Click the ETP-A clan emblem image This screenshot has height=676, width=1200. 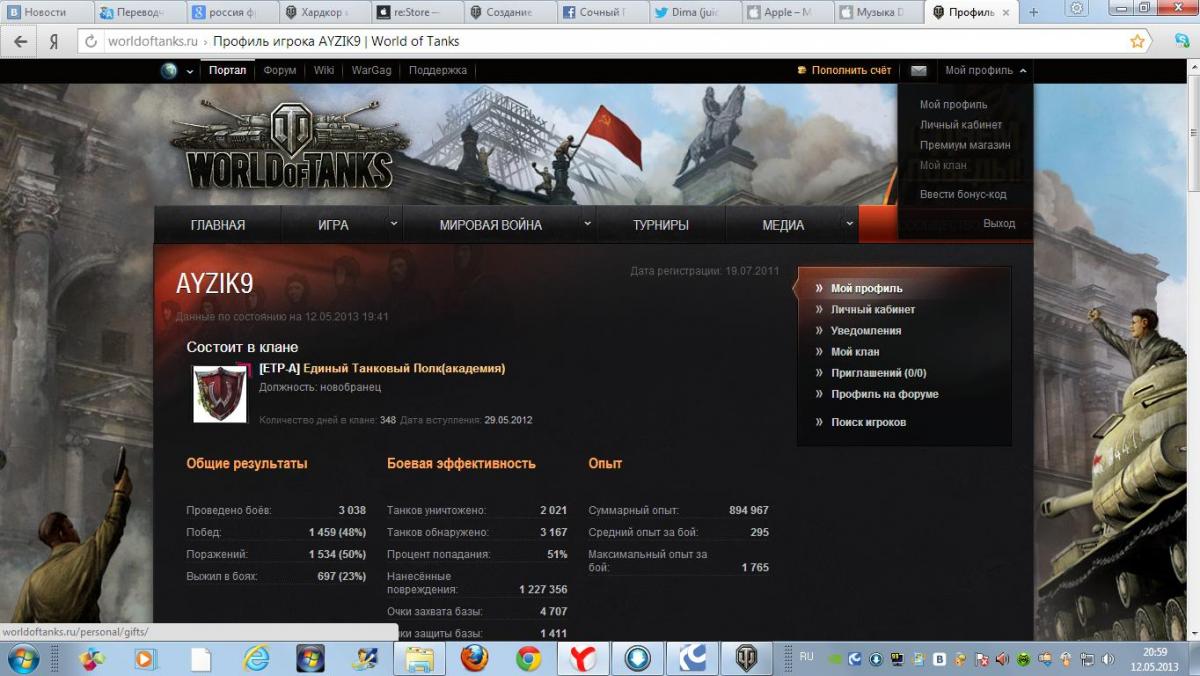(x=220, y=393)
